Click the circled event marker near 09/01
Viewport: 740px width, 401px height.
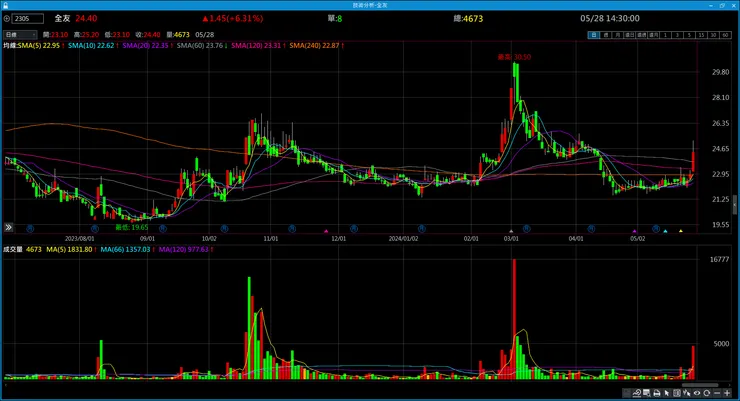click(x=163, y=228)
